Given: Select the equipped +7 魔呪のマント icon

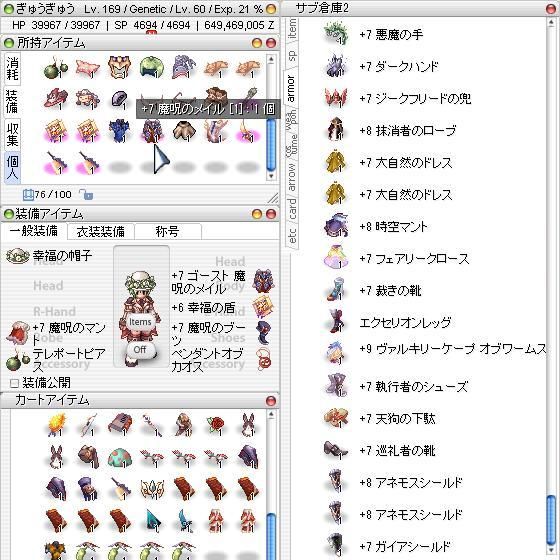Looking at the screenshot, I should (x=18, y=332).
